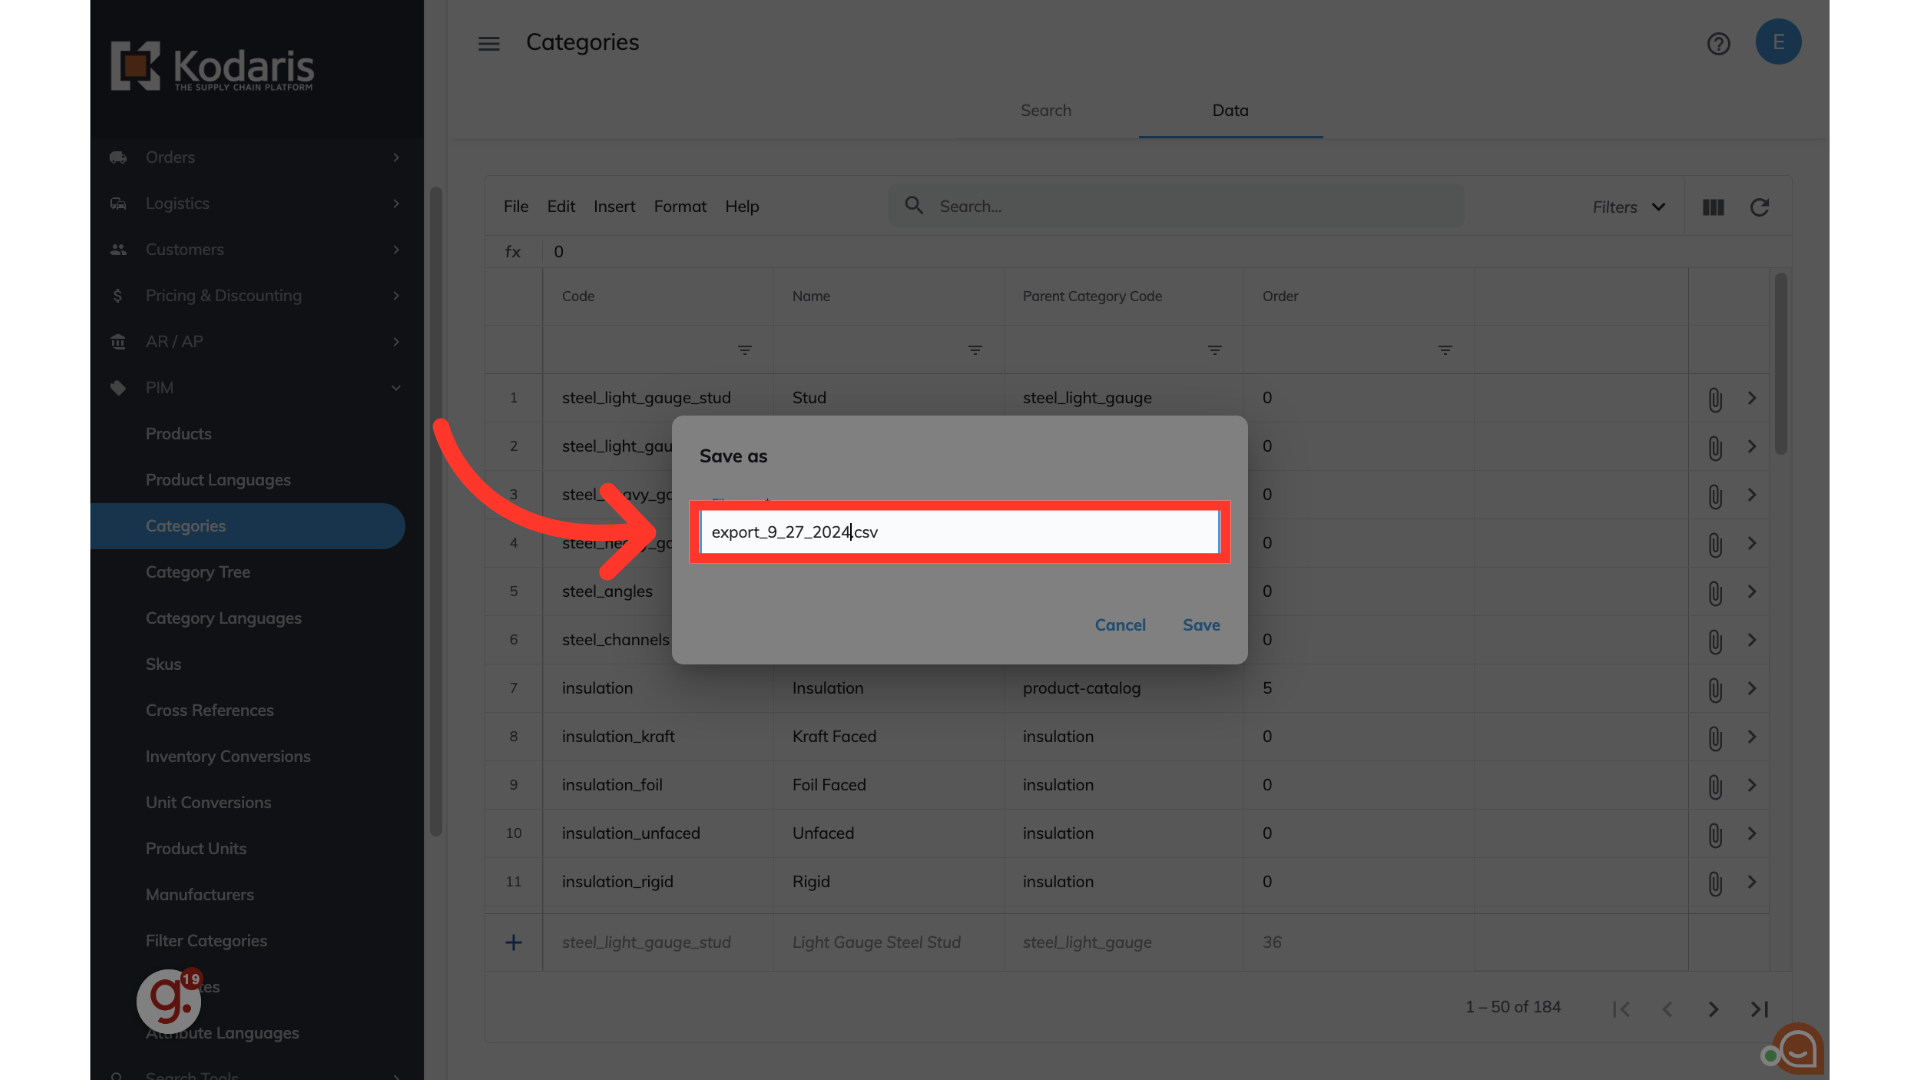This screenshot has height=1080, width=1920.
Task: Open the chat support bubble icon
Action: (1797, 1048)
